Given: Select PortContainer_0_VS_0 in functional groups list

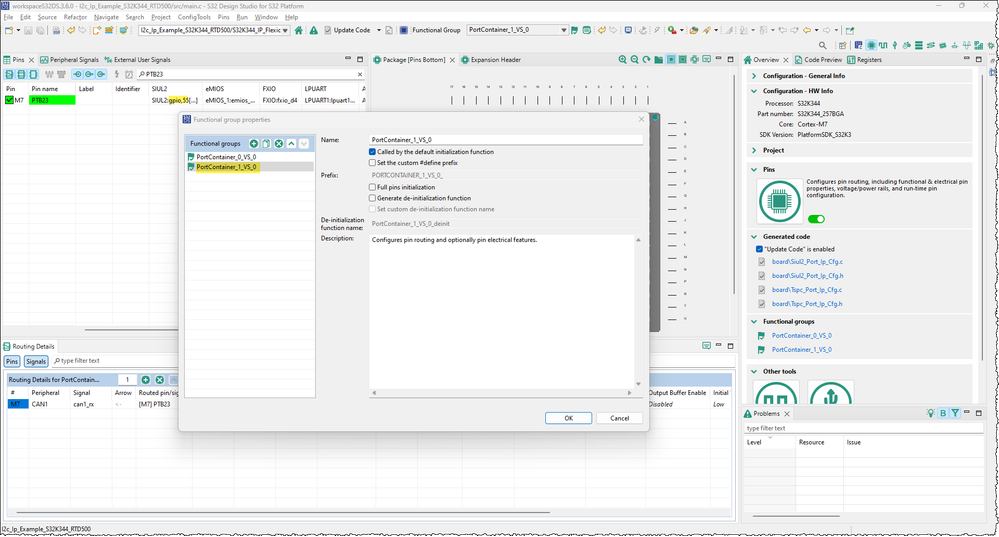Looking at the screenshot, I should pyautogui.click(x=226, y=157).
